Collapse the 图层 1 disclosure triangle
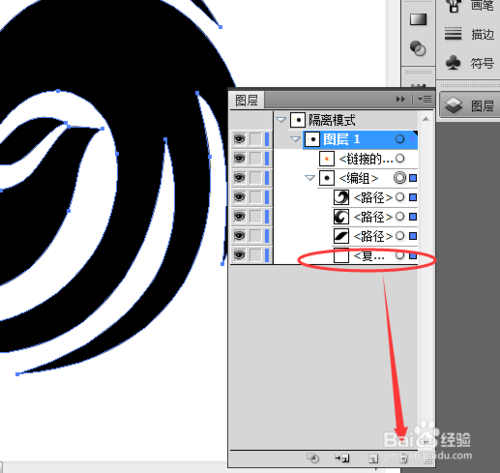The height and width of the screenshot is (473, 500). click(295, 139)
